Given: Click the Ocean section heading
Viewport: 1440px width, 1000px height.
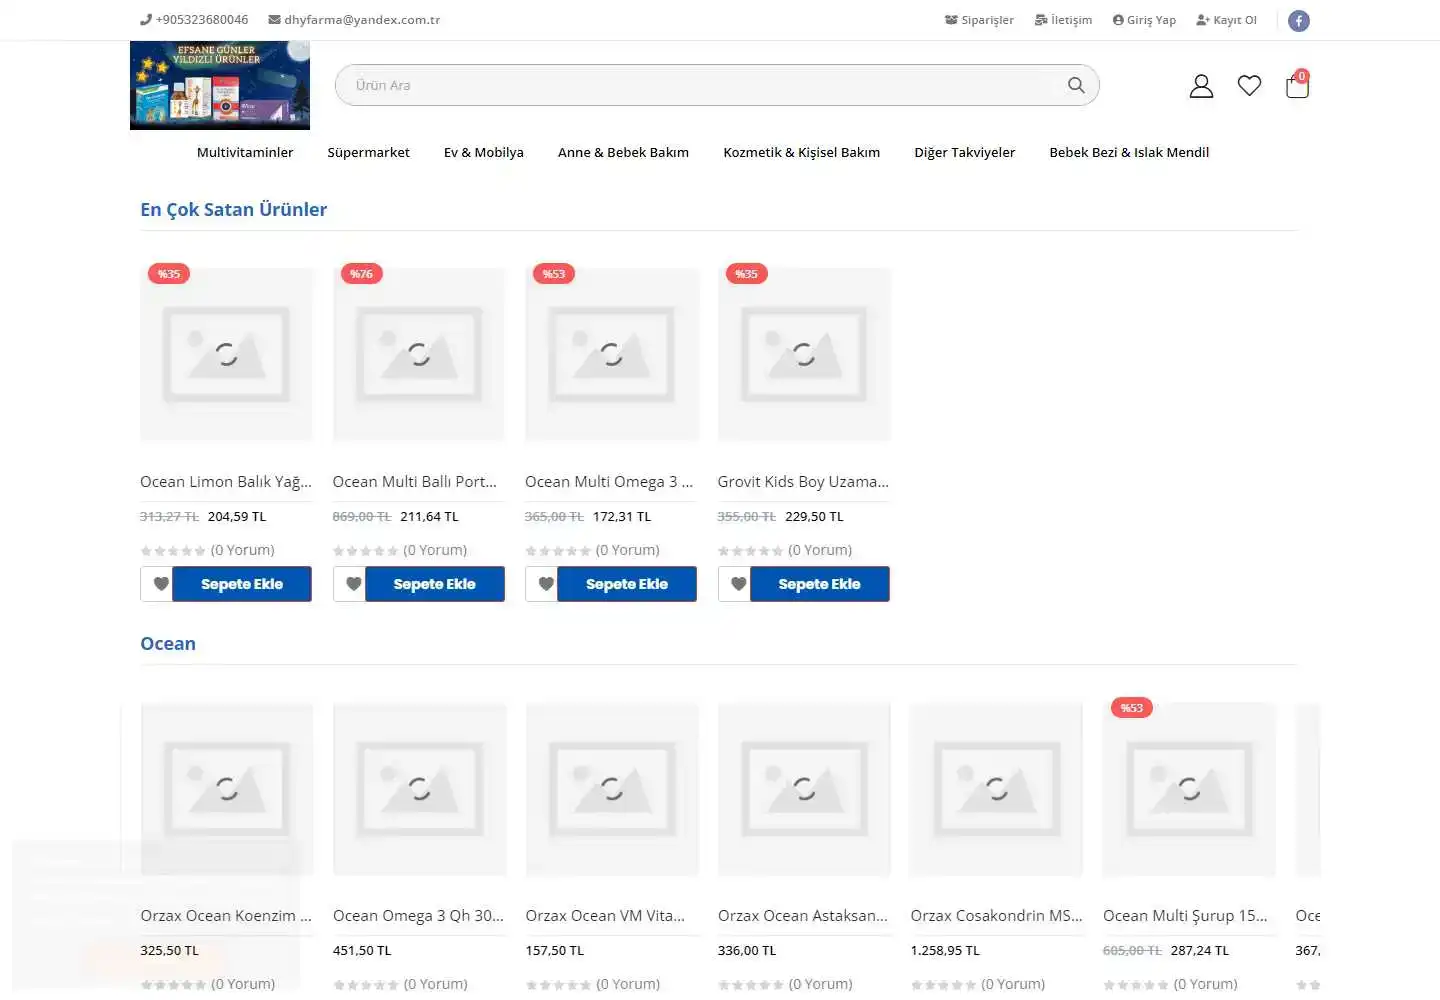Looking at the screenshot, I should point(168,644).
